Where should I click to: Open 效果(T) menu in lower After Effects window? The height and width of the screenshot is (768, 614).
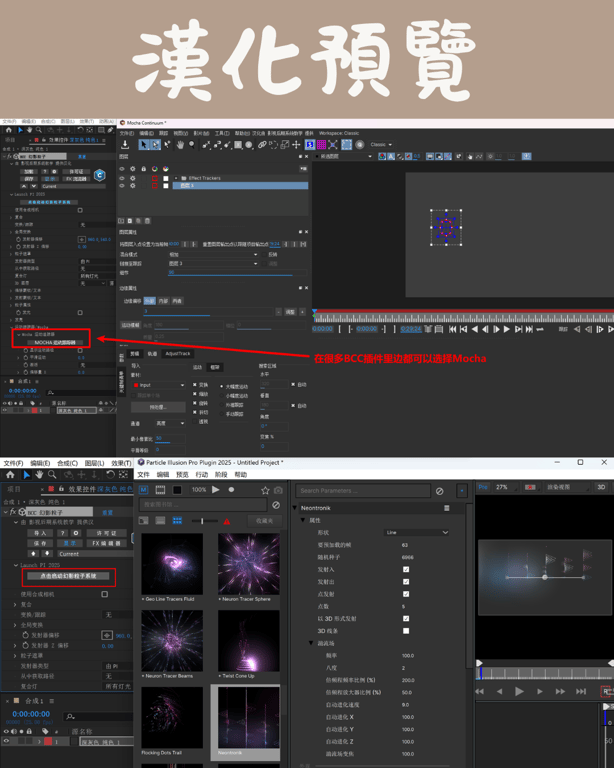(x=121, y=463)
